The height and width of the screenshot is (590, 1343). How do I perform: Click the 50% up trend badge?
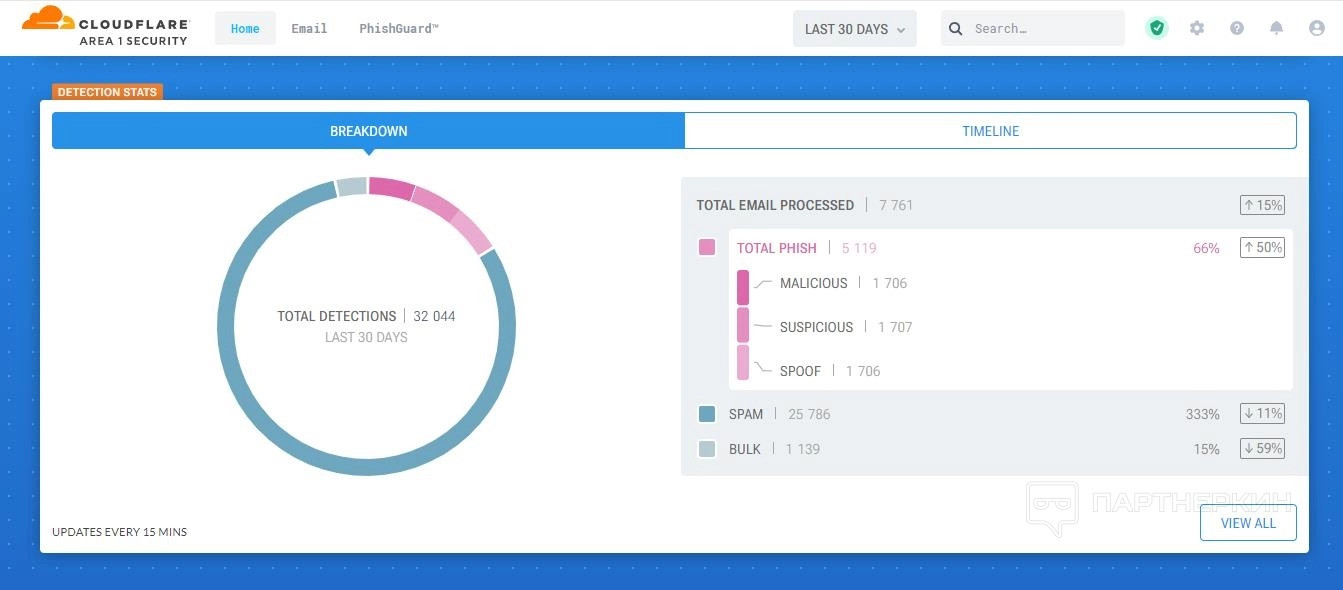pos(1262,247)
